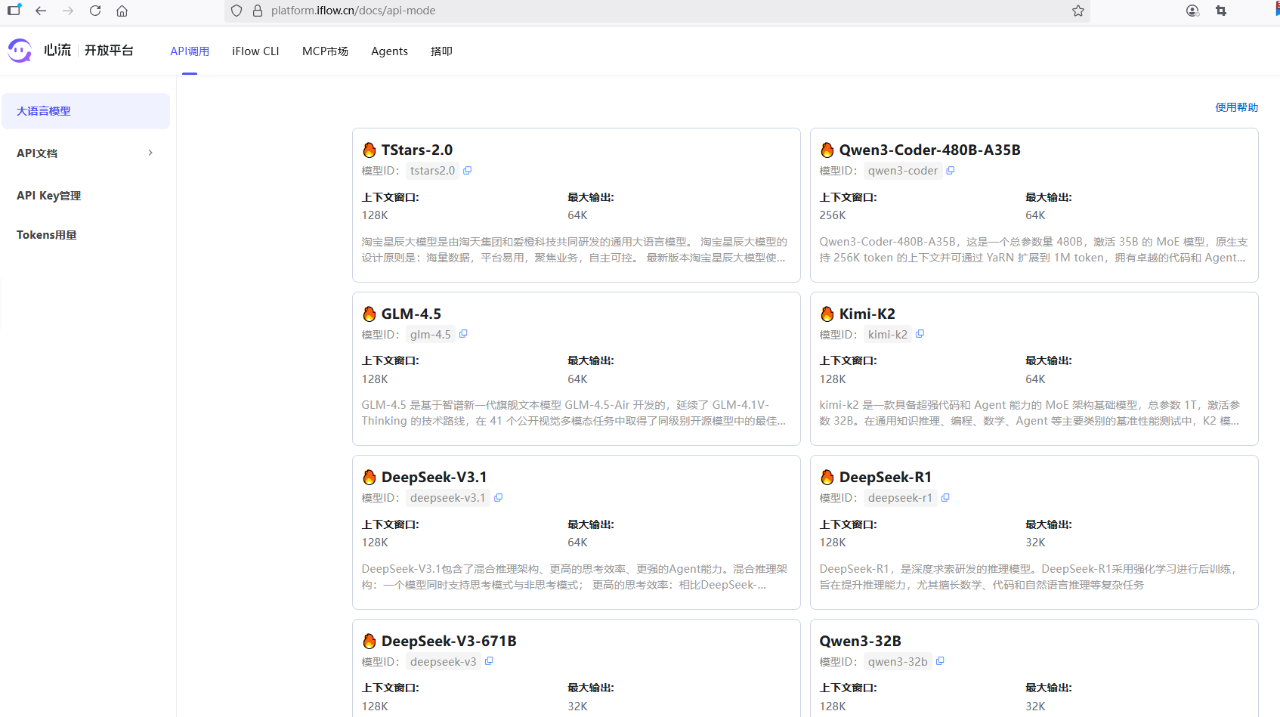Viewport: 1280px width, 717px height.
Task: Open the Qwen3-32B model title
Action: pyautogui.click(x=860, y=641)
